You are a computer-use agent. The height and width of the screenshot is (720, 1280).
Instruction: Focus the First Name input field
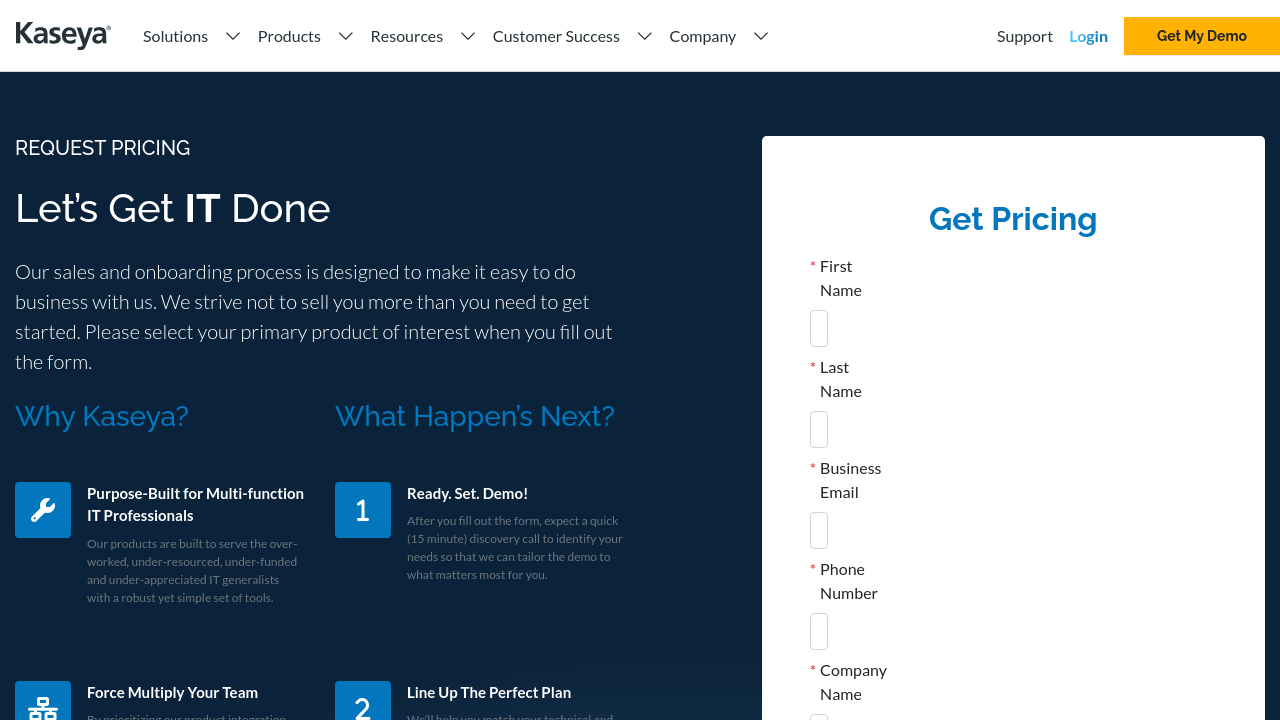(x=819, y=328)
